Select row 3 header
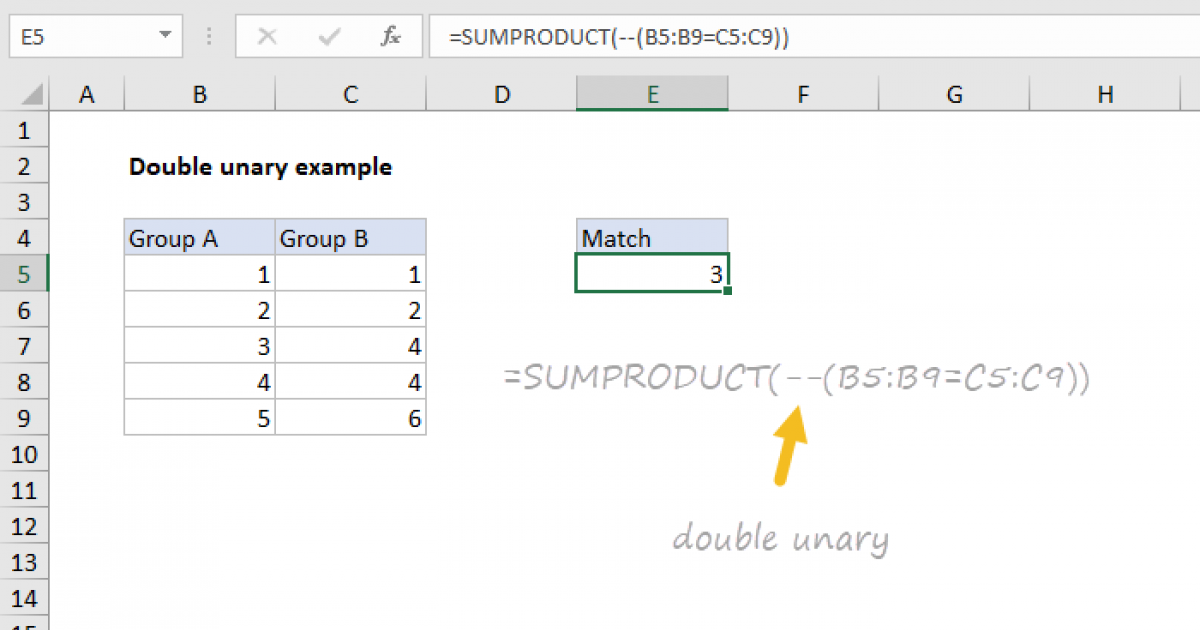Image resolution: width=1200 pixels, height=630 pixels. 25,202
